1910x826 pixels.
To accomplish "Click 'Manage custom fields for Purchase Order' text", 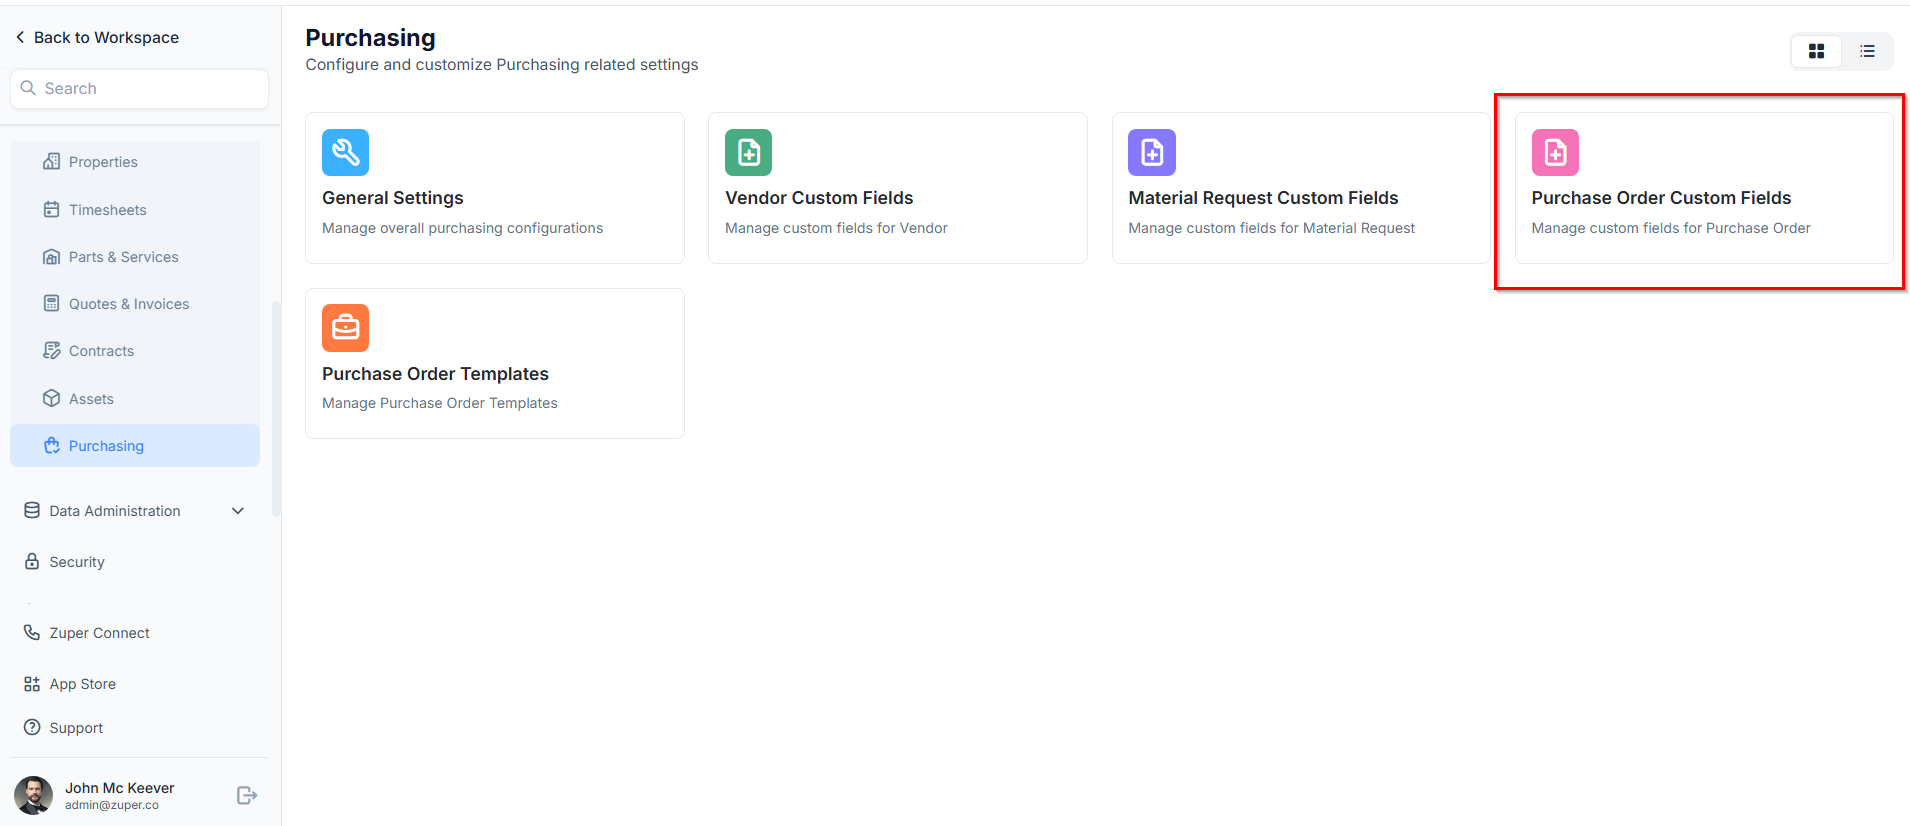I will (1670, 228).
